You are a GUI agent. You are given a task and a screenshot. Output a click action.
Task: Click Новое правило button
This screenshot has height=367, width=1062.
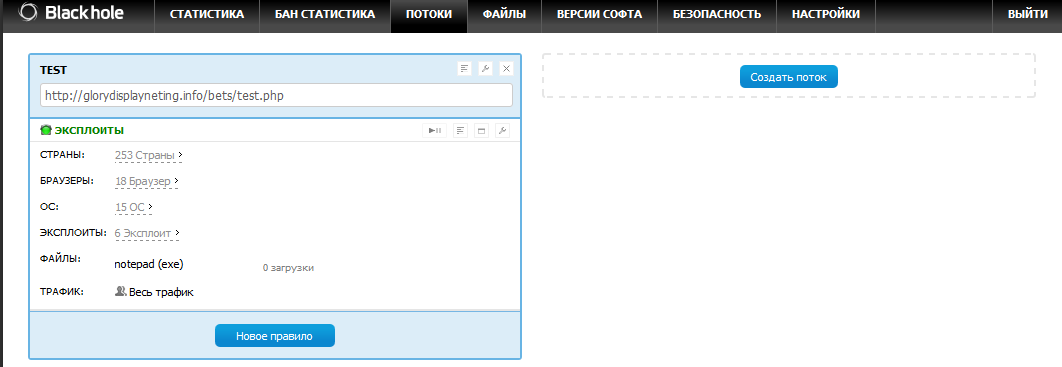[274, 336]
